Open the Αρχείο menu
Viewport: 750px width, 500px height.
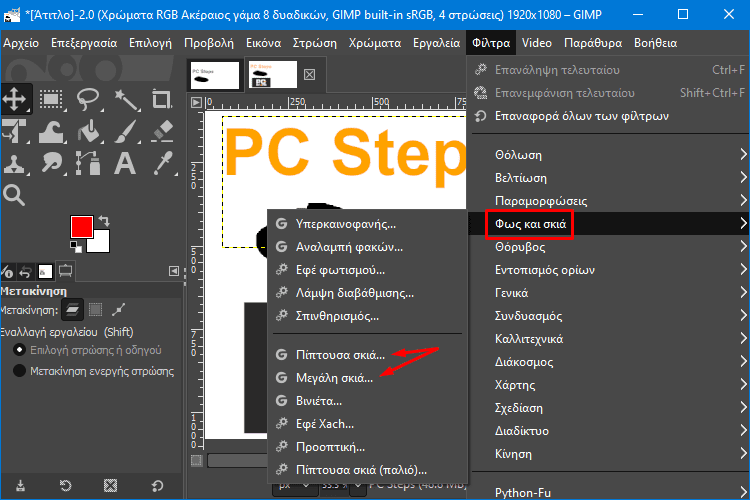[21, 43]
